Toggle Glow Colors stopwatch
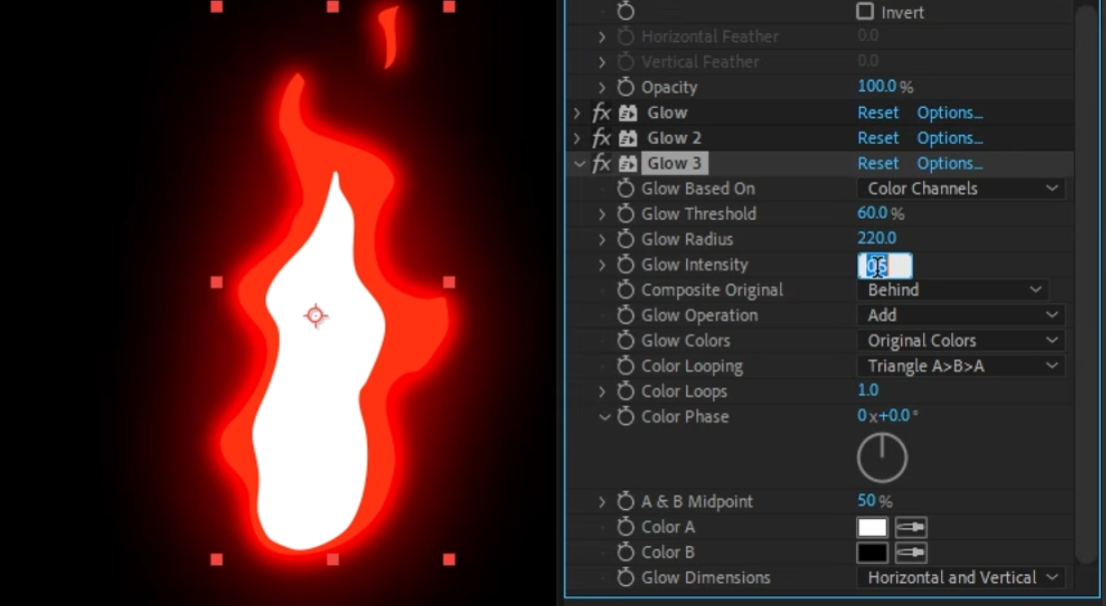The height and width of the screenshot is (606, 1106). 626,341
